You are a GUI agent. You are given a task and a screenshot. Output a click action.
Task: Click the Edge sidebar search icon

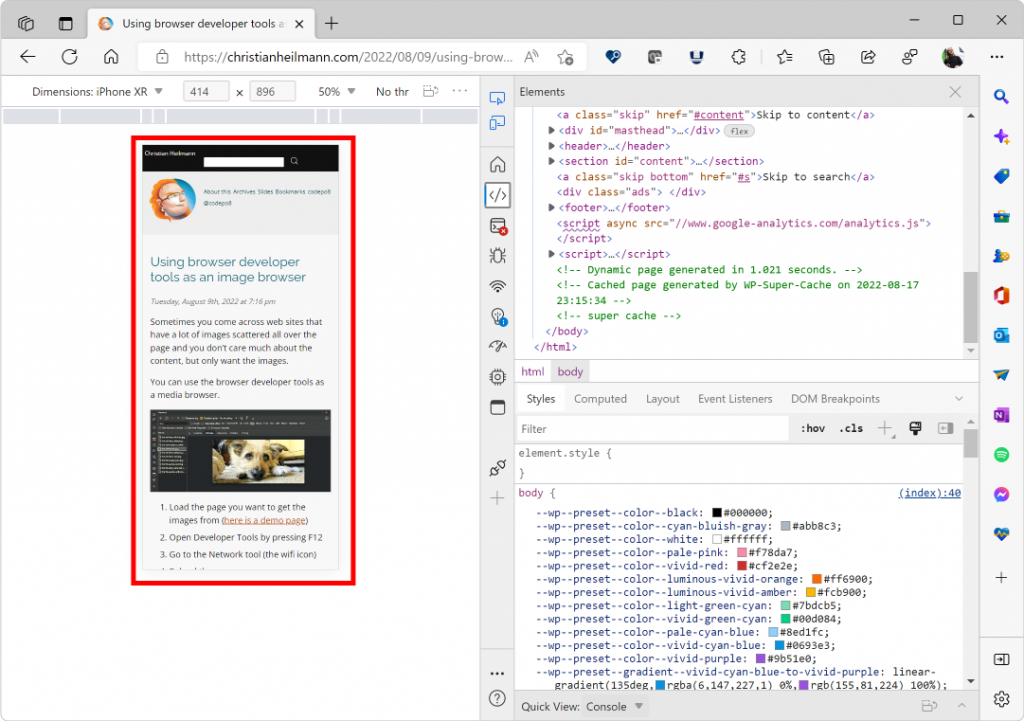pos(1001,97)
